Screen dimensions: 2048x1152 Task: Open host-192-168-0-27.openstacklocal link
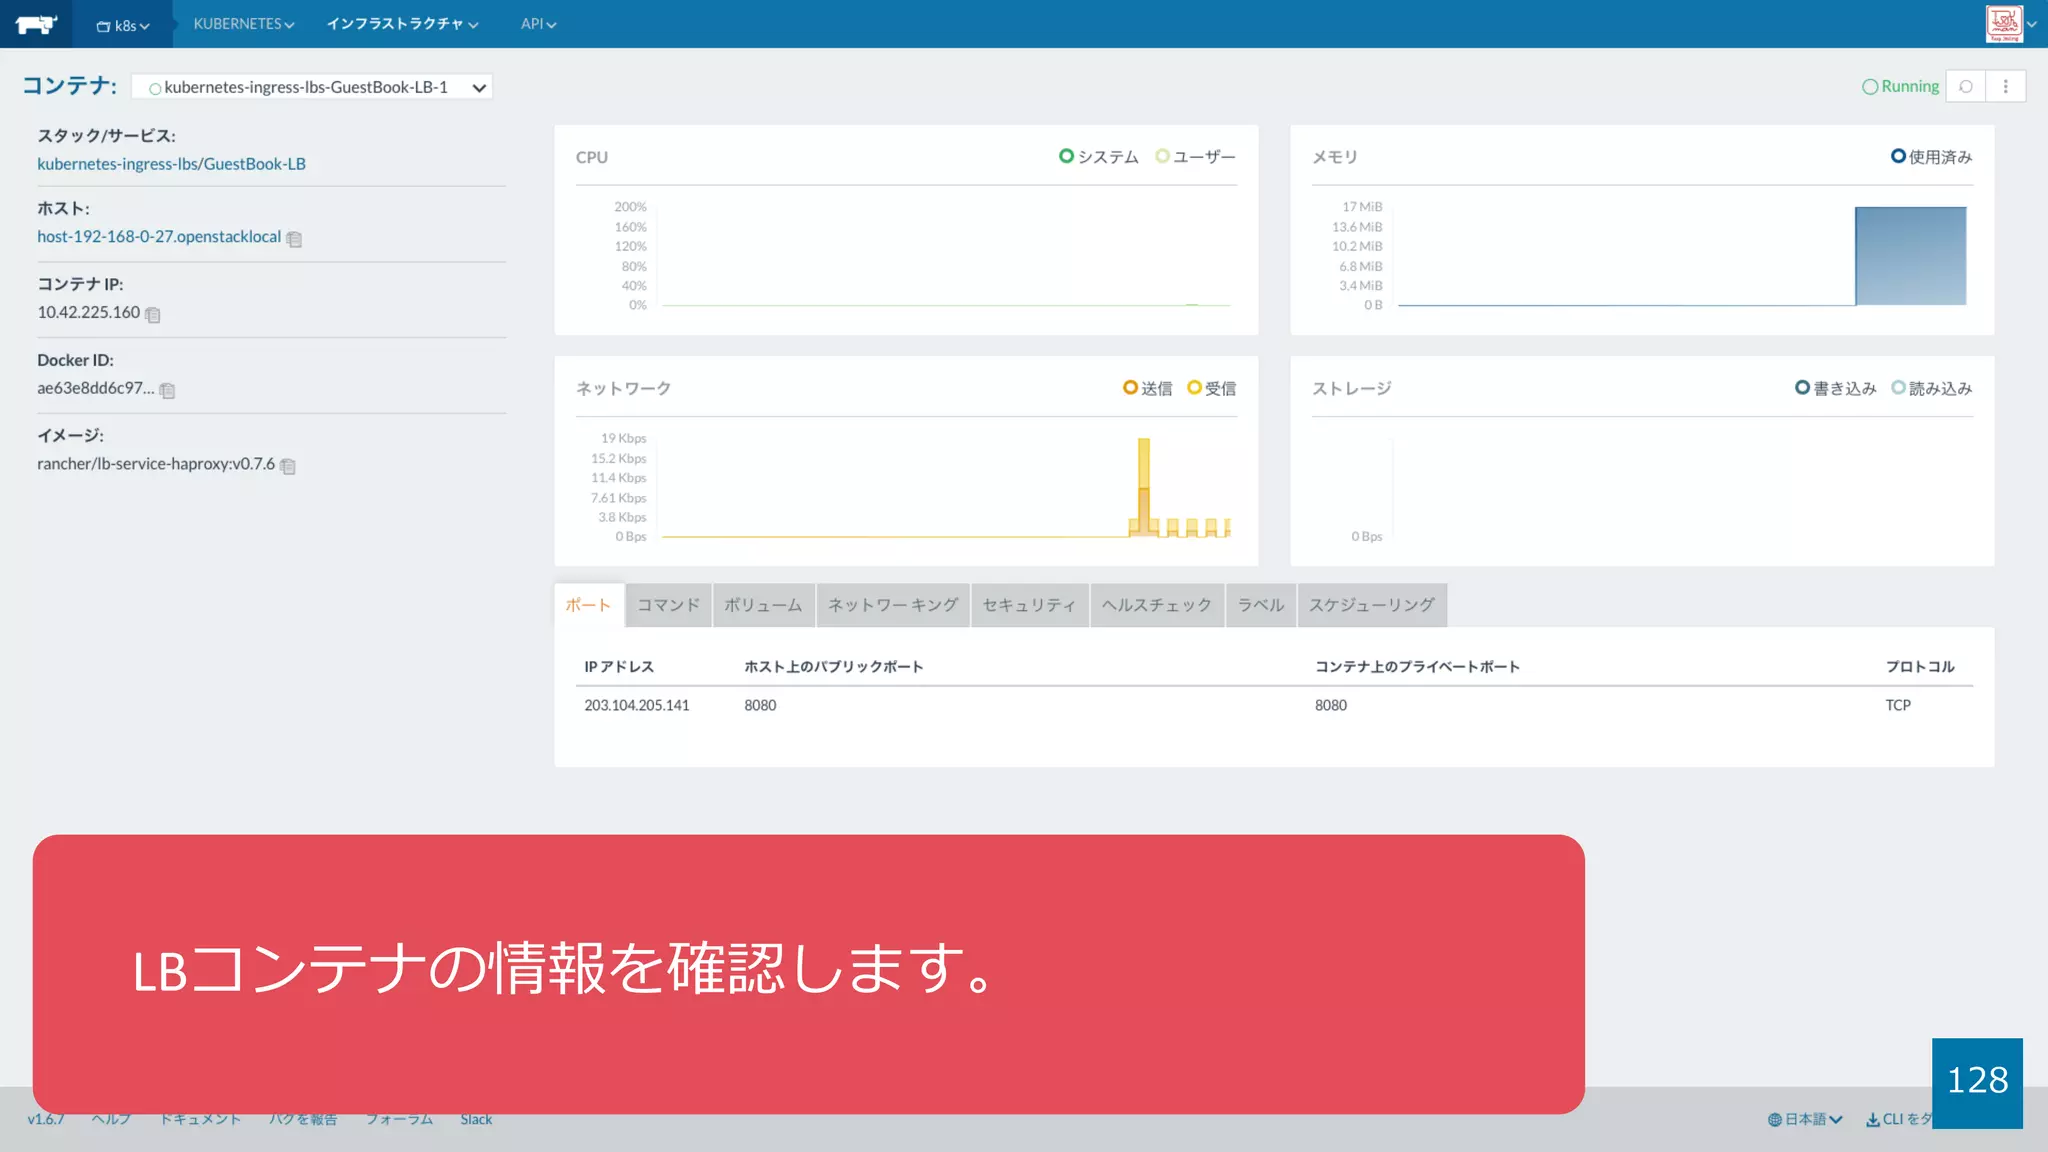click(159, 237)
